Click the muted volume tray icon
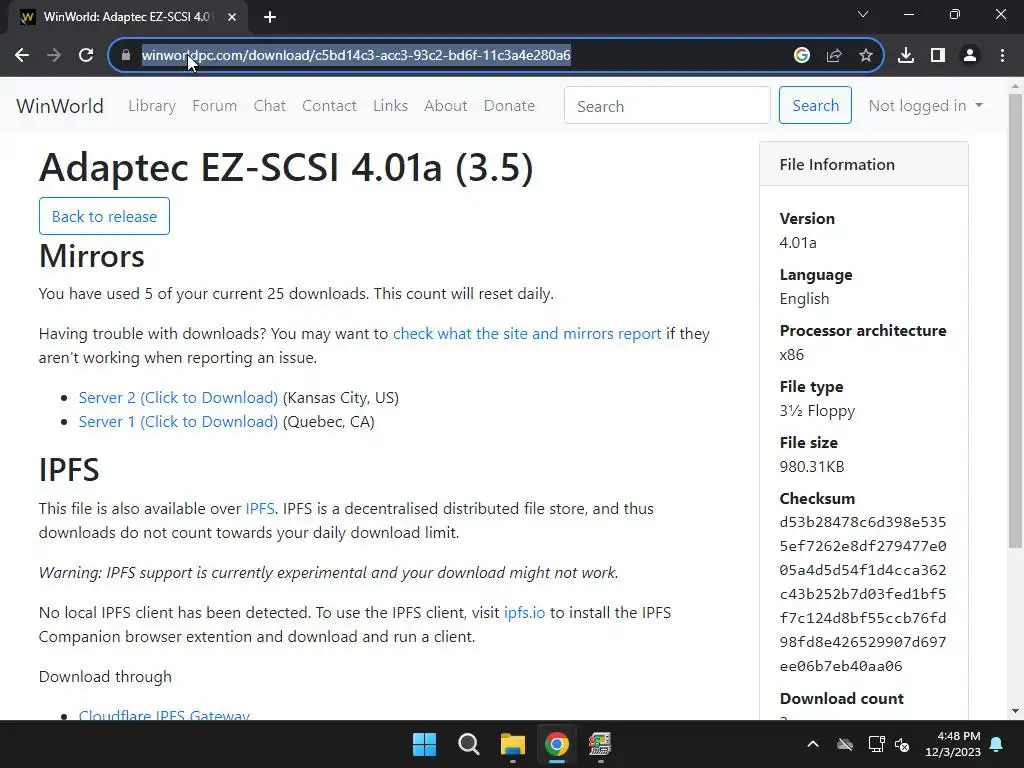This screenshot has width=1024, height=768. (903, 744)
